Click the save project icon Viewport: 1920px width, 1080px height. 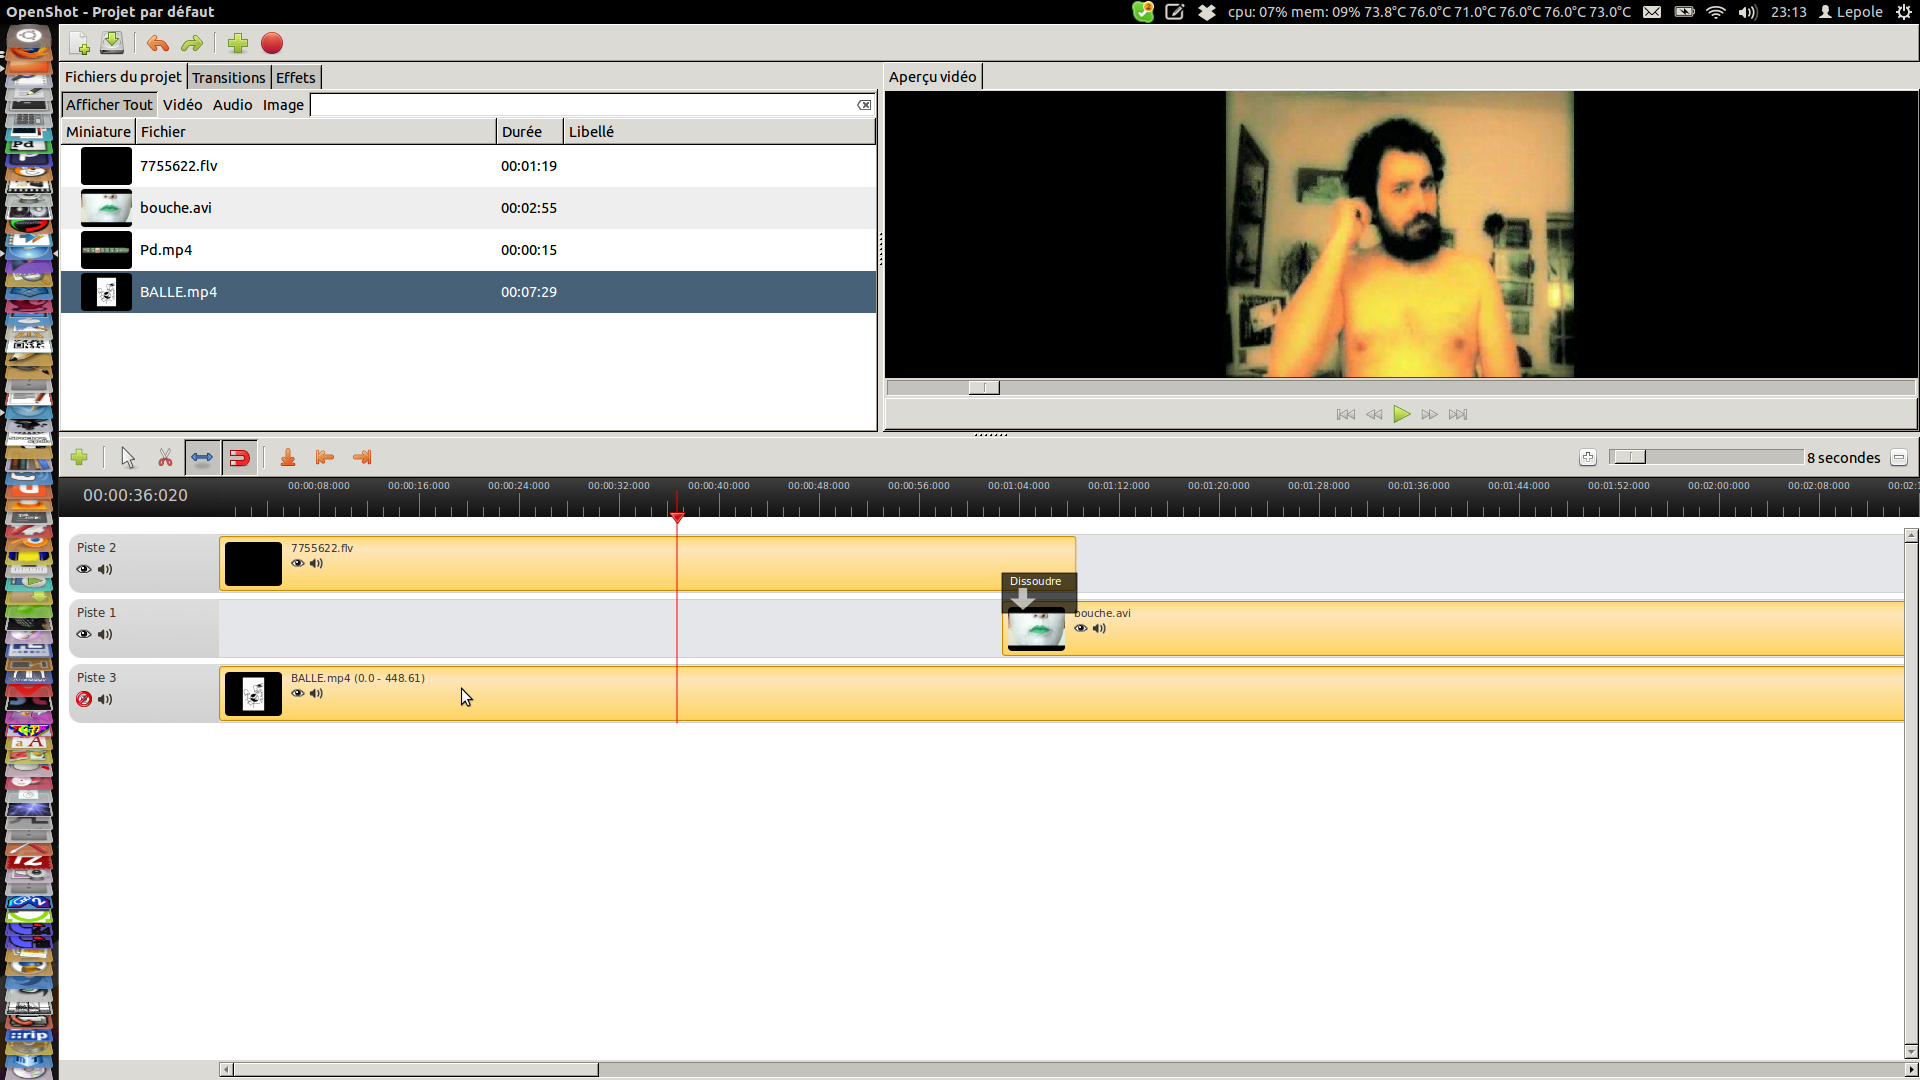pyautogui.click(x=113, y=43)
